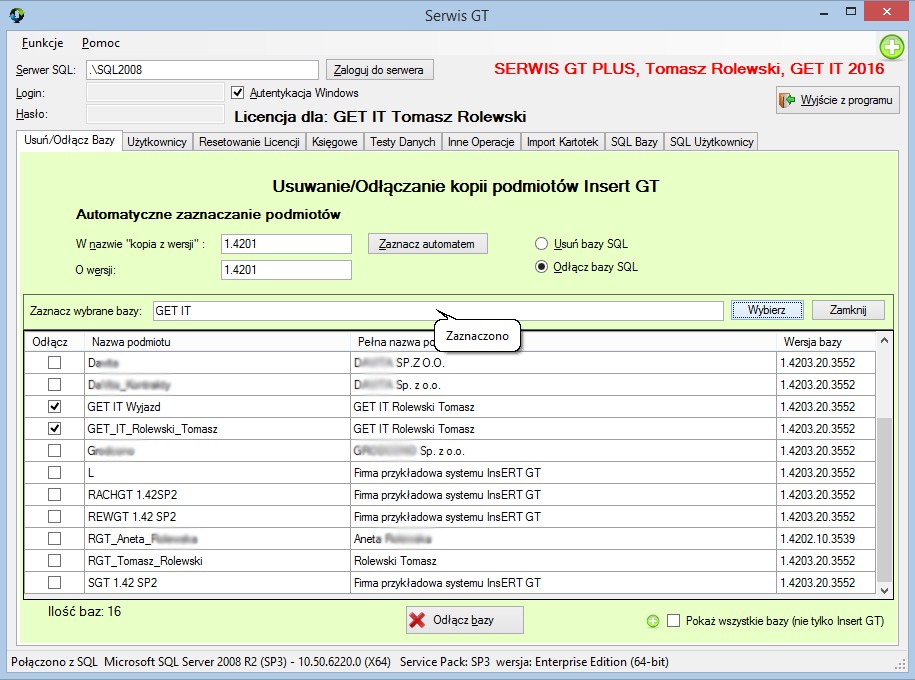Viewport: 915px width, 680px height.
Task: Switch to Inne Operacje tab
Action: tap(481, 142)
